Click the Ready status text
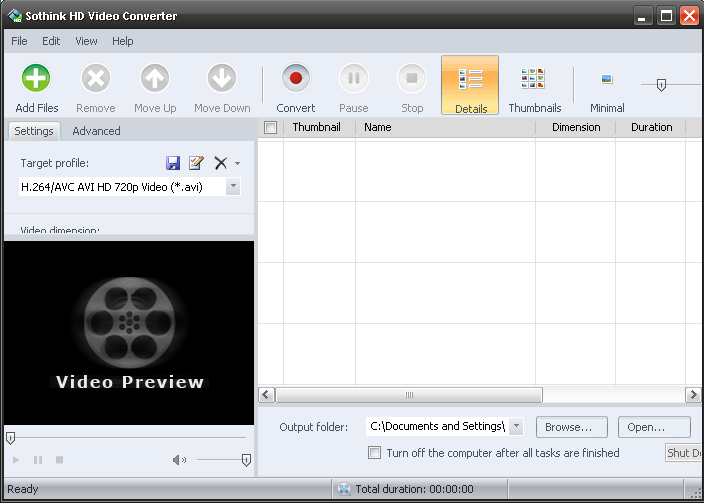Image resolution: width=704 pixels, height=503 pixels. point(23,489)
